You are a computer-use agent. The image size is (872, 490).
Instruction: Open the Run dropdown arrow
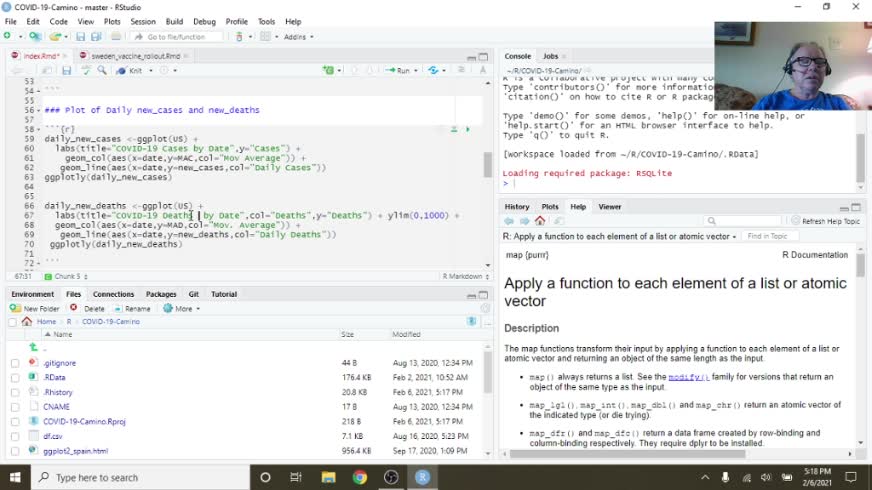pos(415,71)
